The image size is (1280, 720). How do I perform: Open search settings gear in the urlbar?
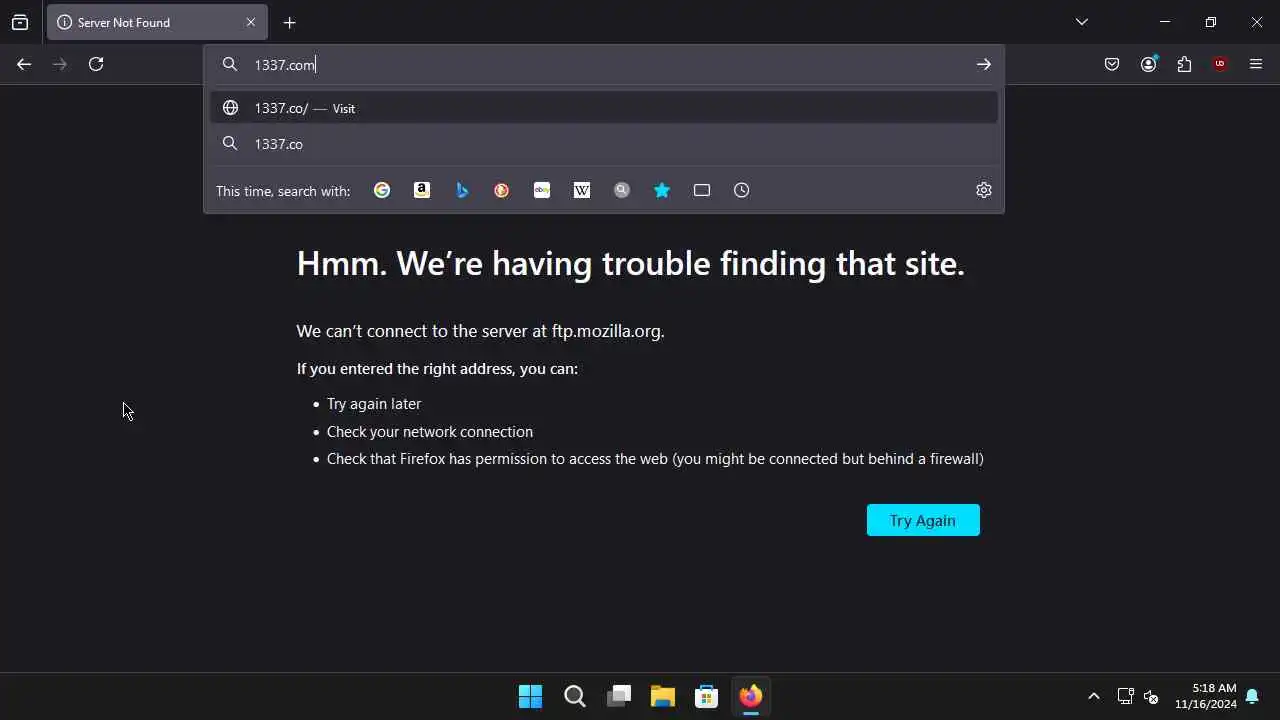[x=984, y=190]
